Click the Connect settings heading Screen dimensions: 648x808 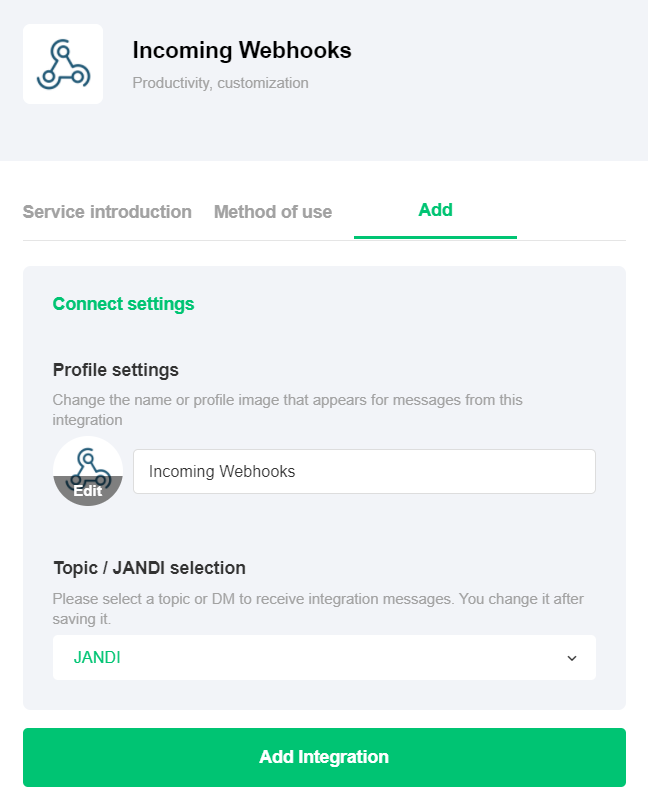click(x=124, y=304)
